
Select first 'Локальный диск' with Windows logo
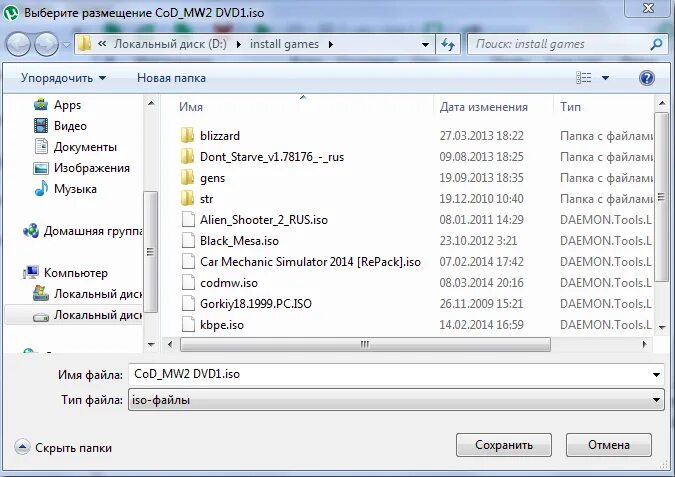tap(98, 294)
